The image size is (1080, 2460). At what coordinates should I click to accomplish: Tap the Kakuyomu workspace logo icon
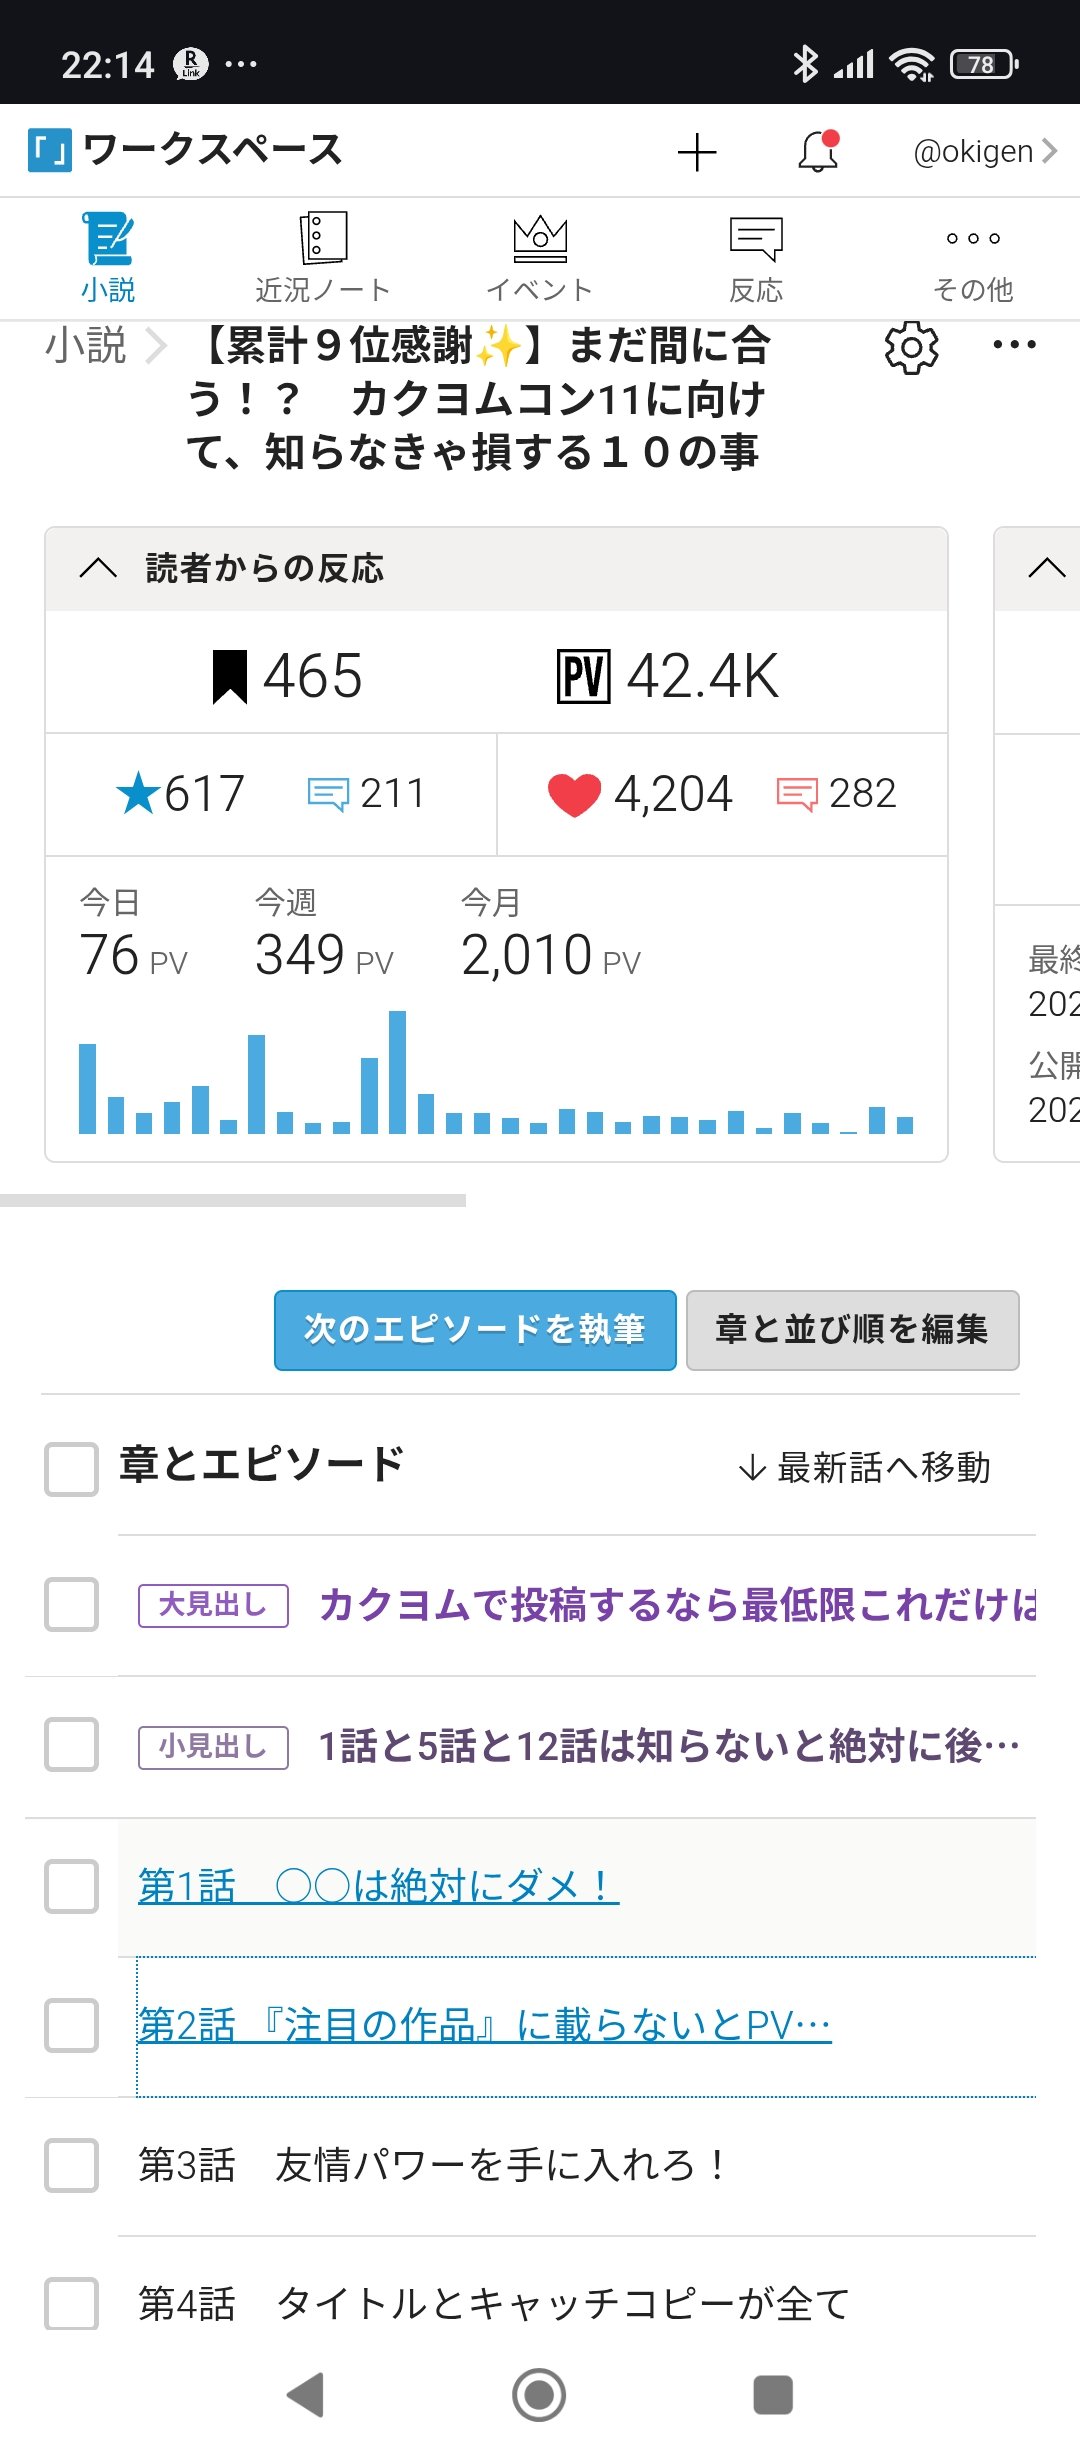pos(50,151)
